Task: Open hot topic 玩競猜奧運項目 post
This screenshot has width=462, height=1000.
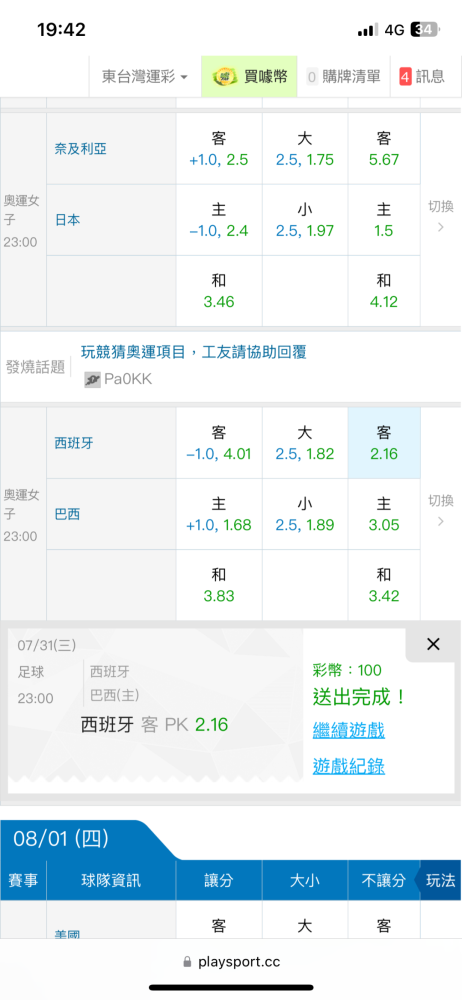Action: coord(193,352)
